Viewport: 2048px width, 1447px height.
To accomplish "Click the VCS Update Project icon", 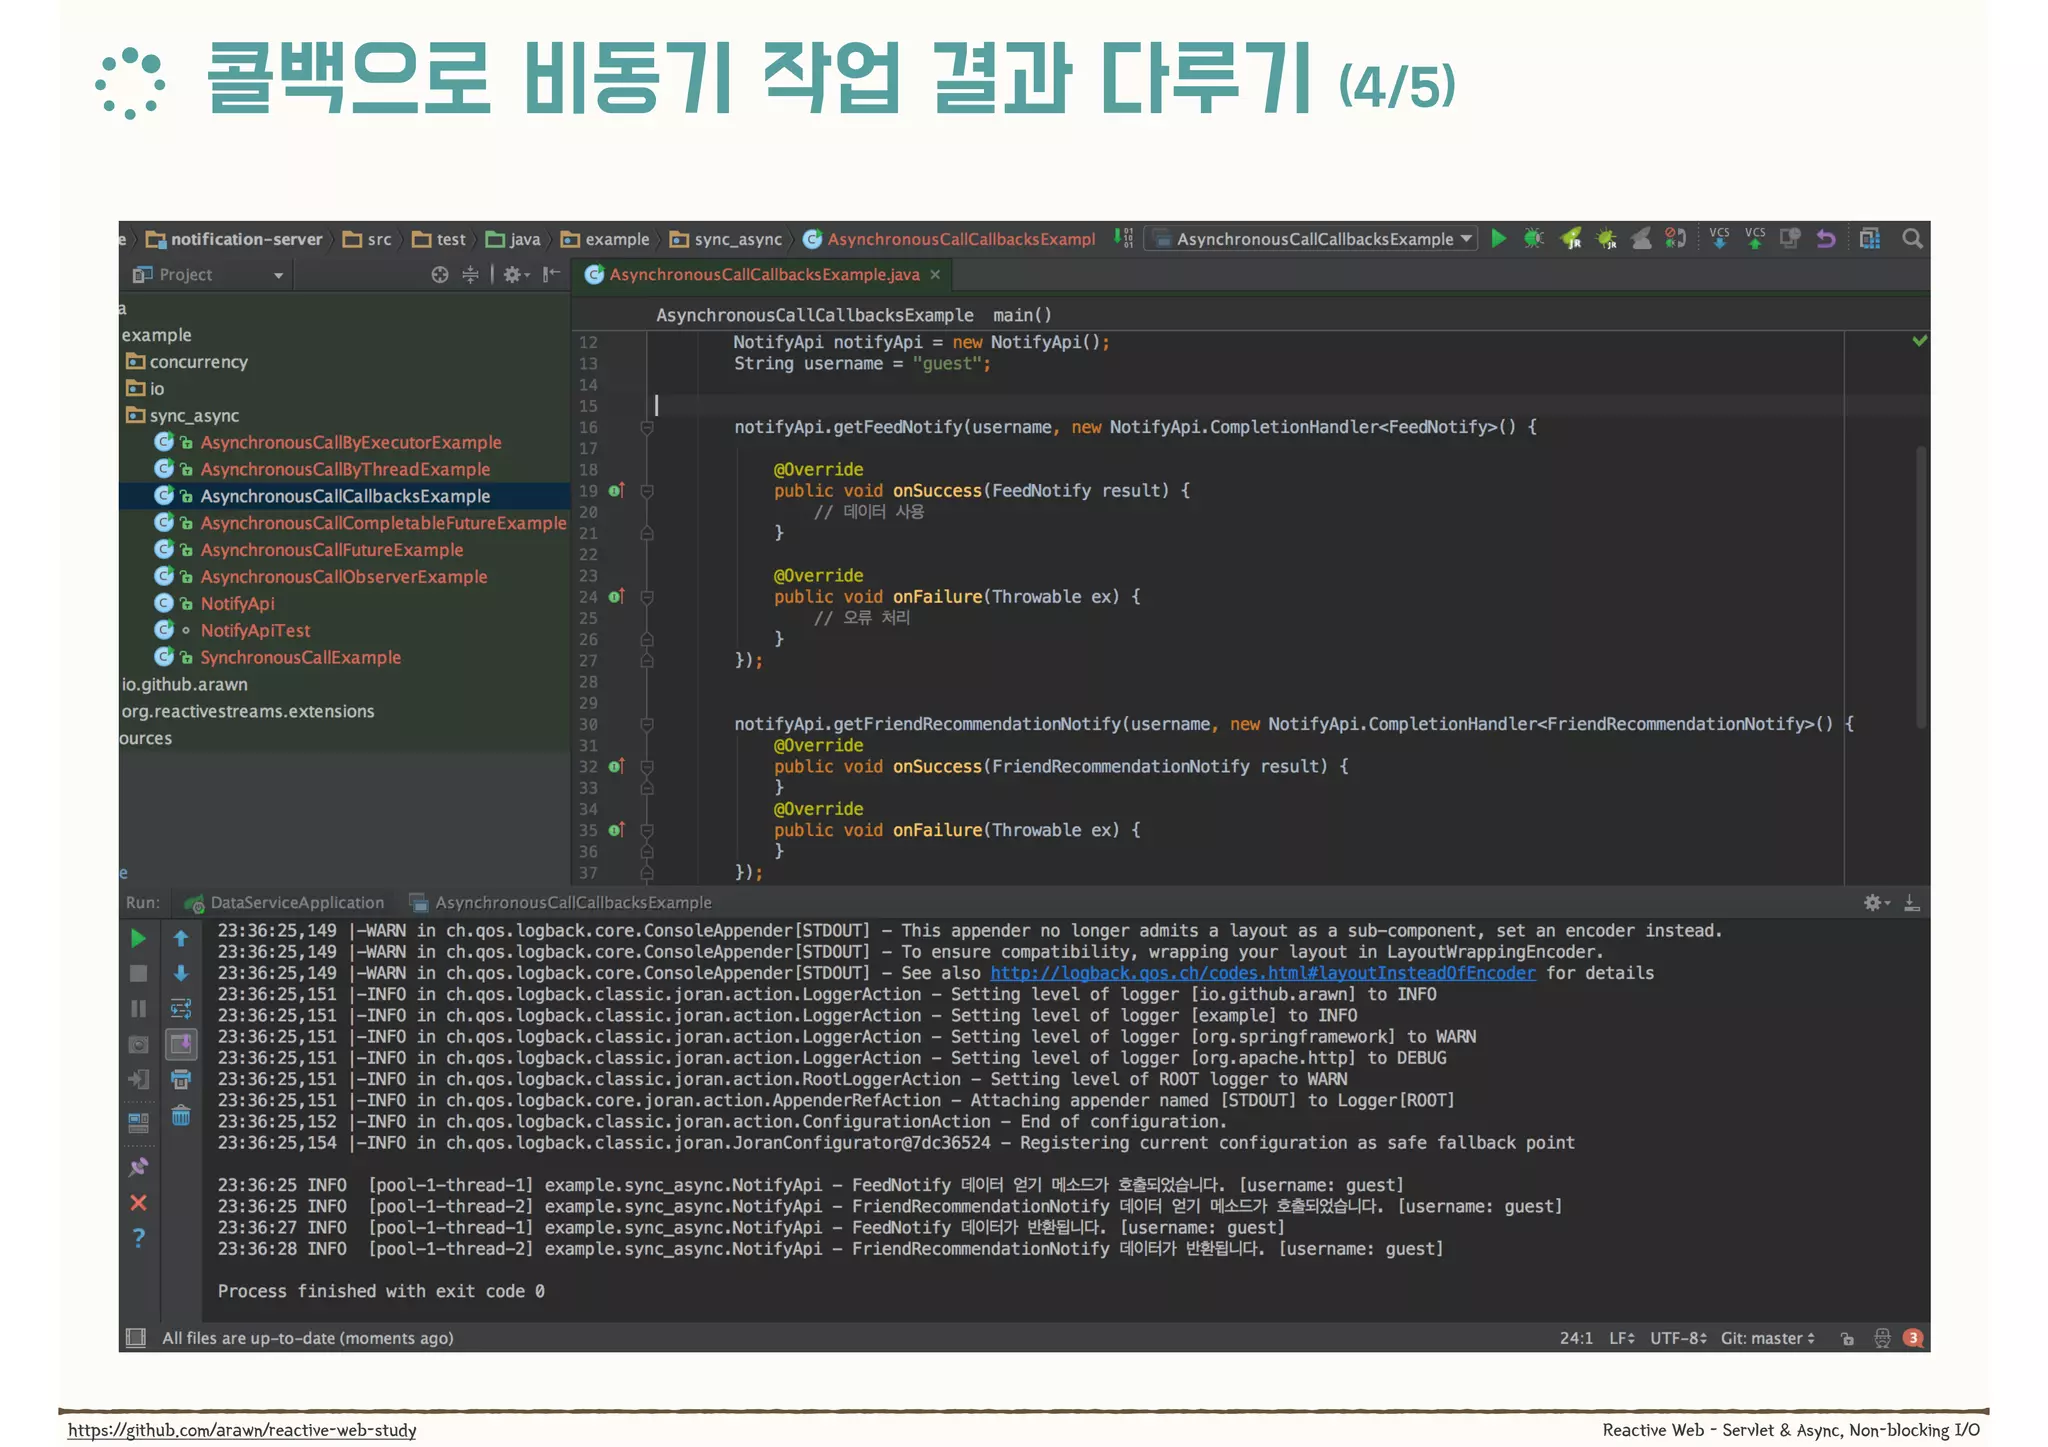I will [x=1719, y=238].
